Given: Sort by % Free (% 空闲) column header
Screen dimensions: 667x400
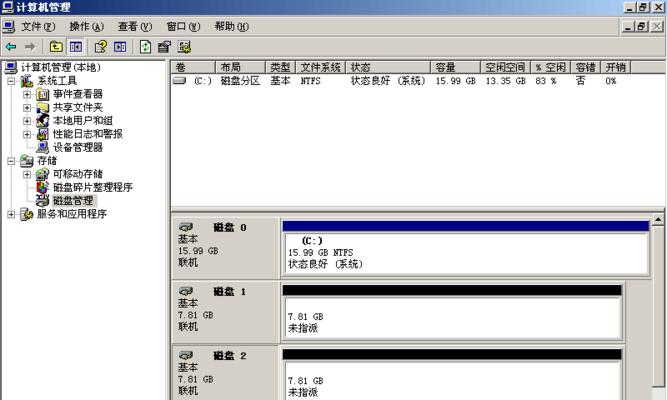Looking at the screenshot, I should pos(550,67).
